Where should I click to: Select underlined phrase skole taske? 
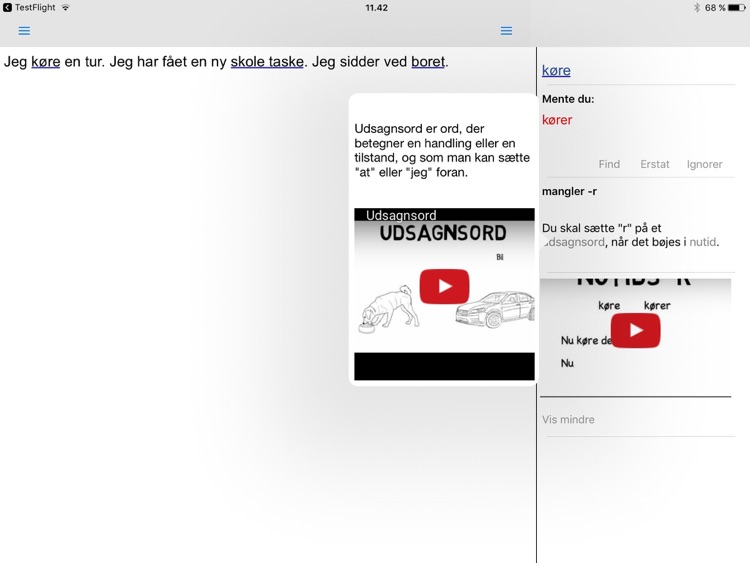267,62
